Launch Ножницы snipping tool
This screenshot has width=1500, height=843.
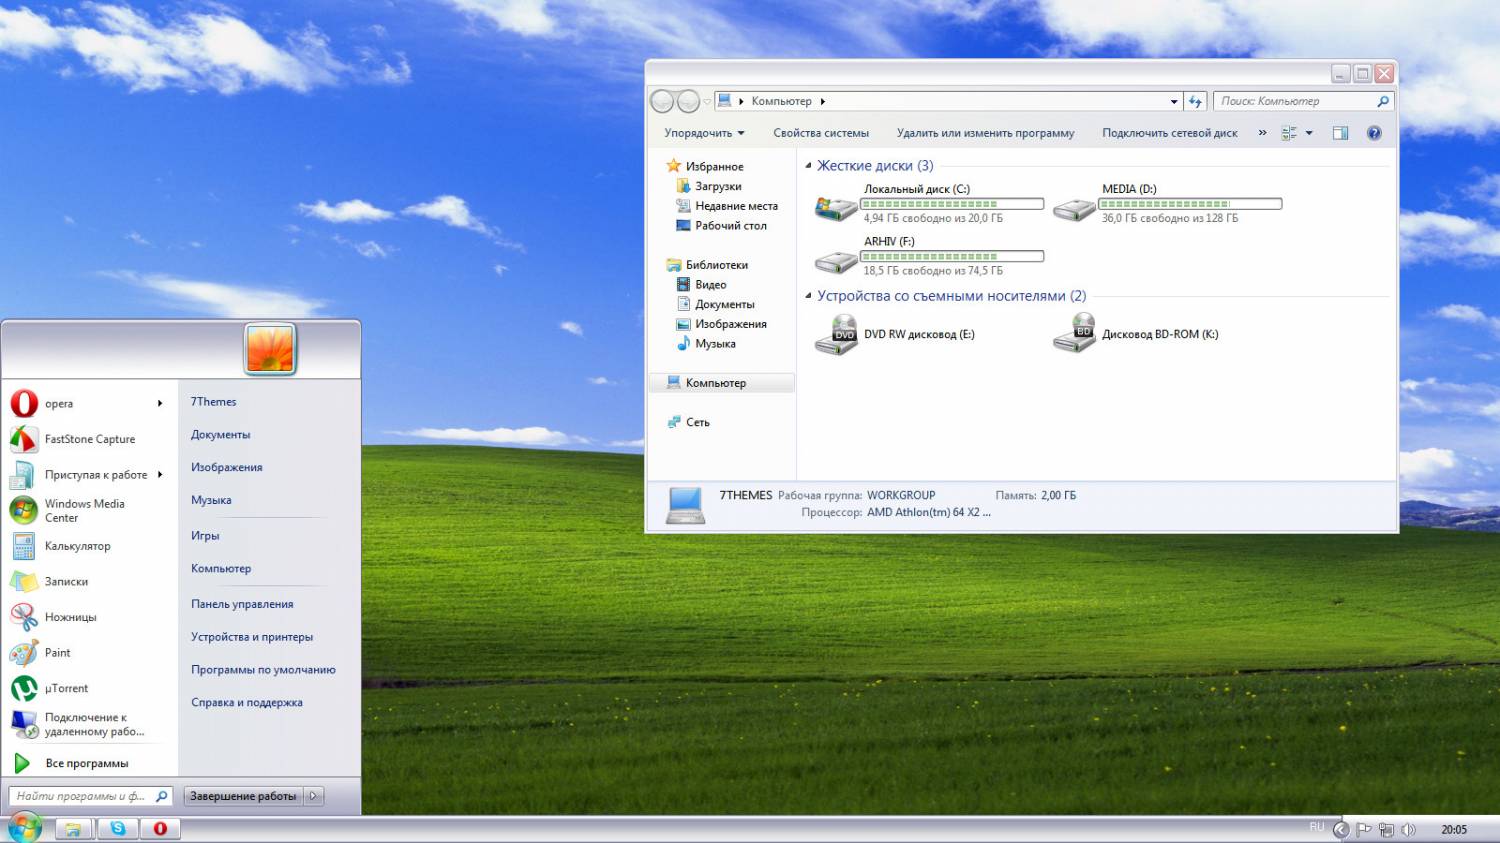click(x=88, y=617)
